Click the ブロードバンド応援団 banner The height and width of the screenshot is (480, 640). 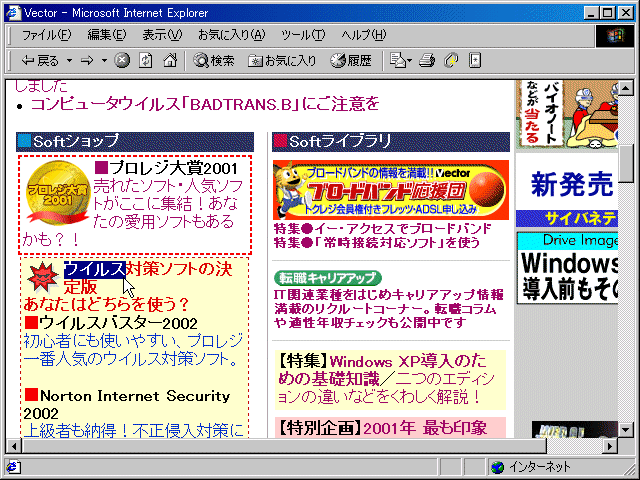pos(391,190)
